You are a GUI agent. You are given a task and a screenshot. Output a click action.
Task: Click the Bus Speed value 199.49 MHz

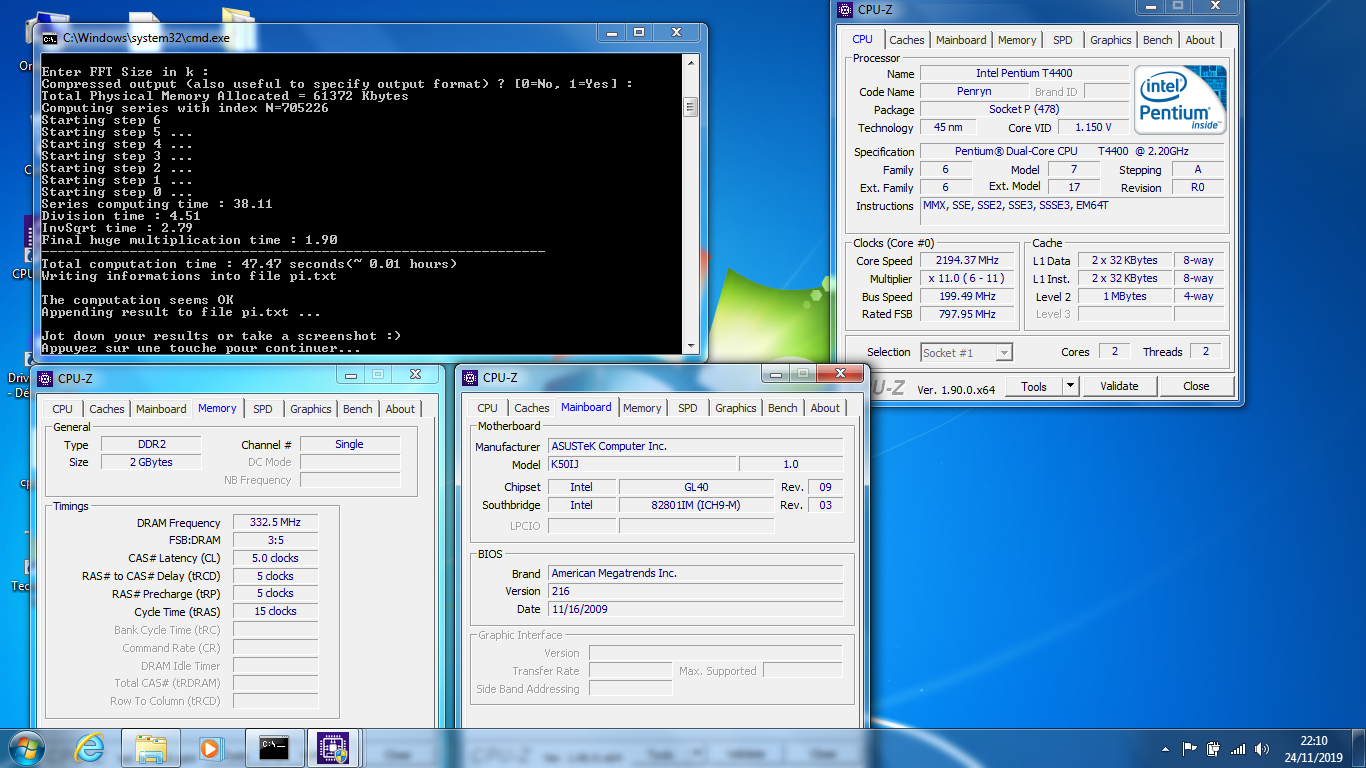click(x=967, y=297)
